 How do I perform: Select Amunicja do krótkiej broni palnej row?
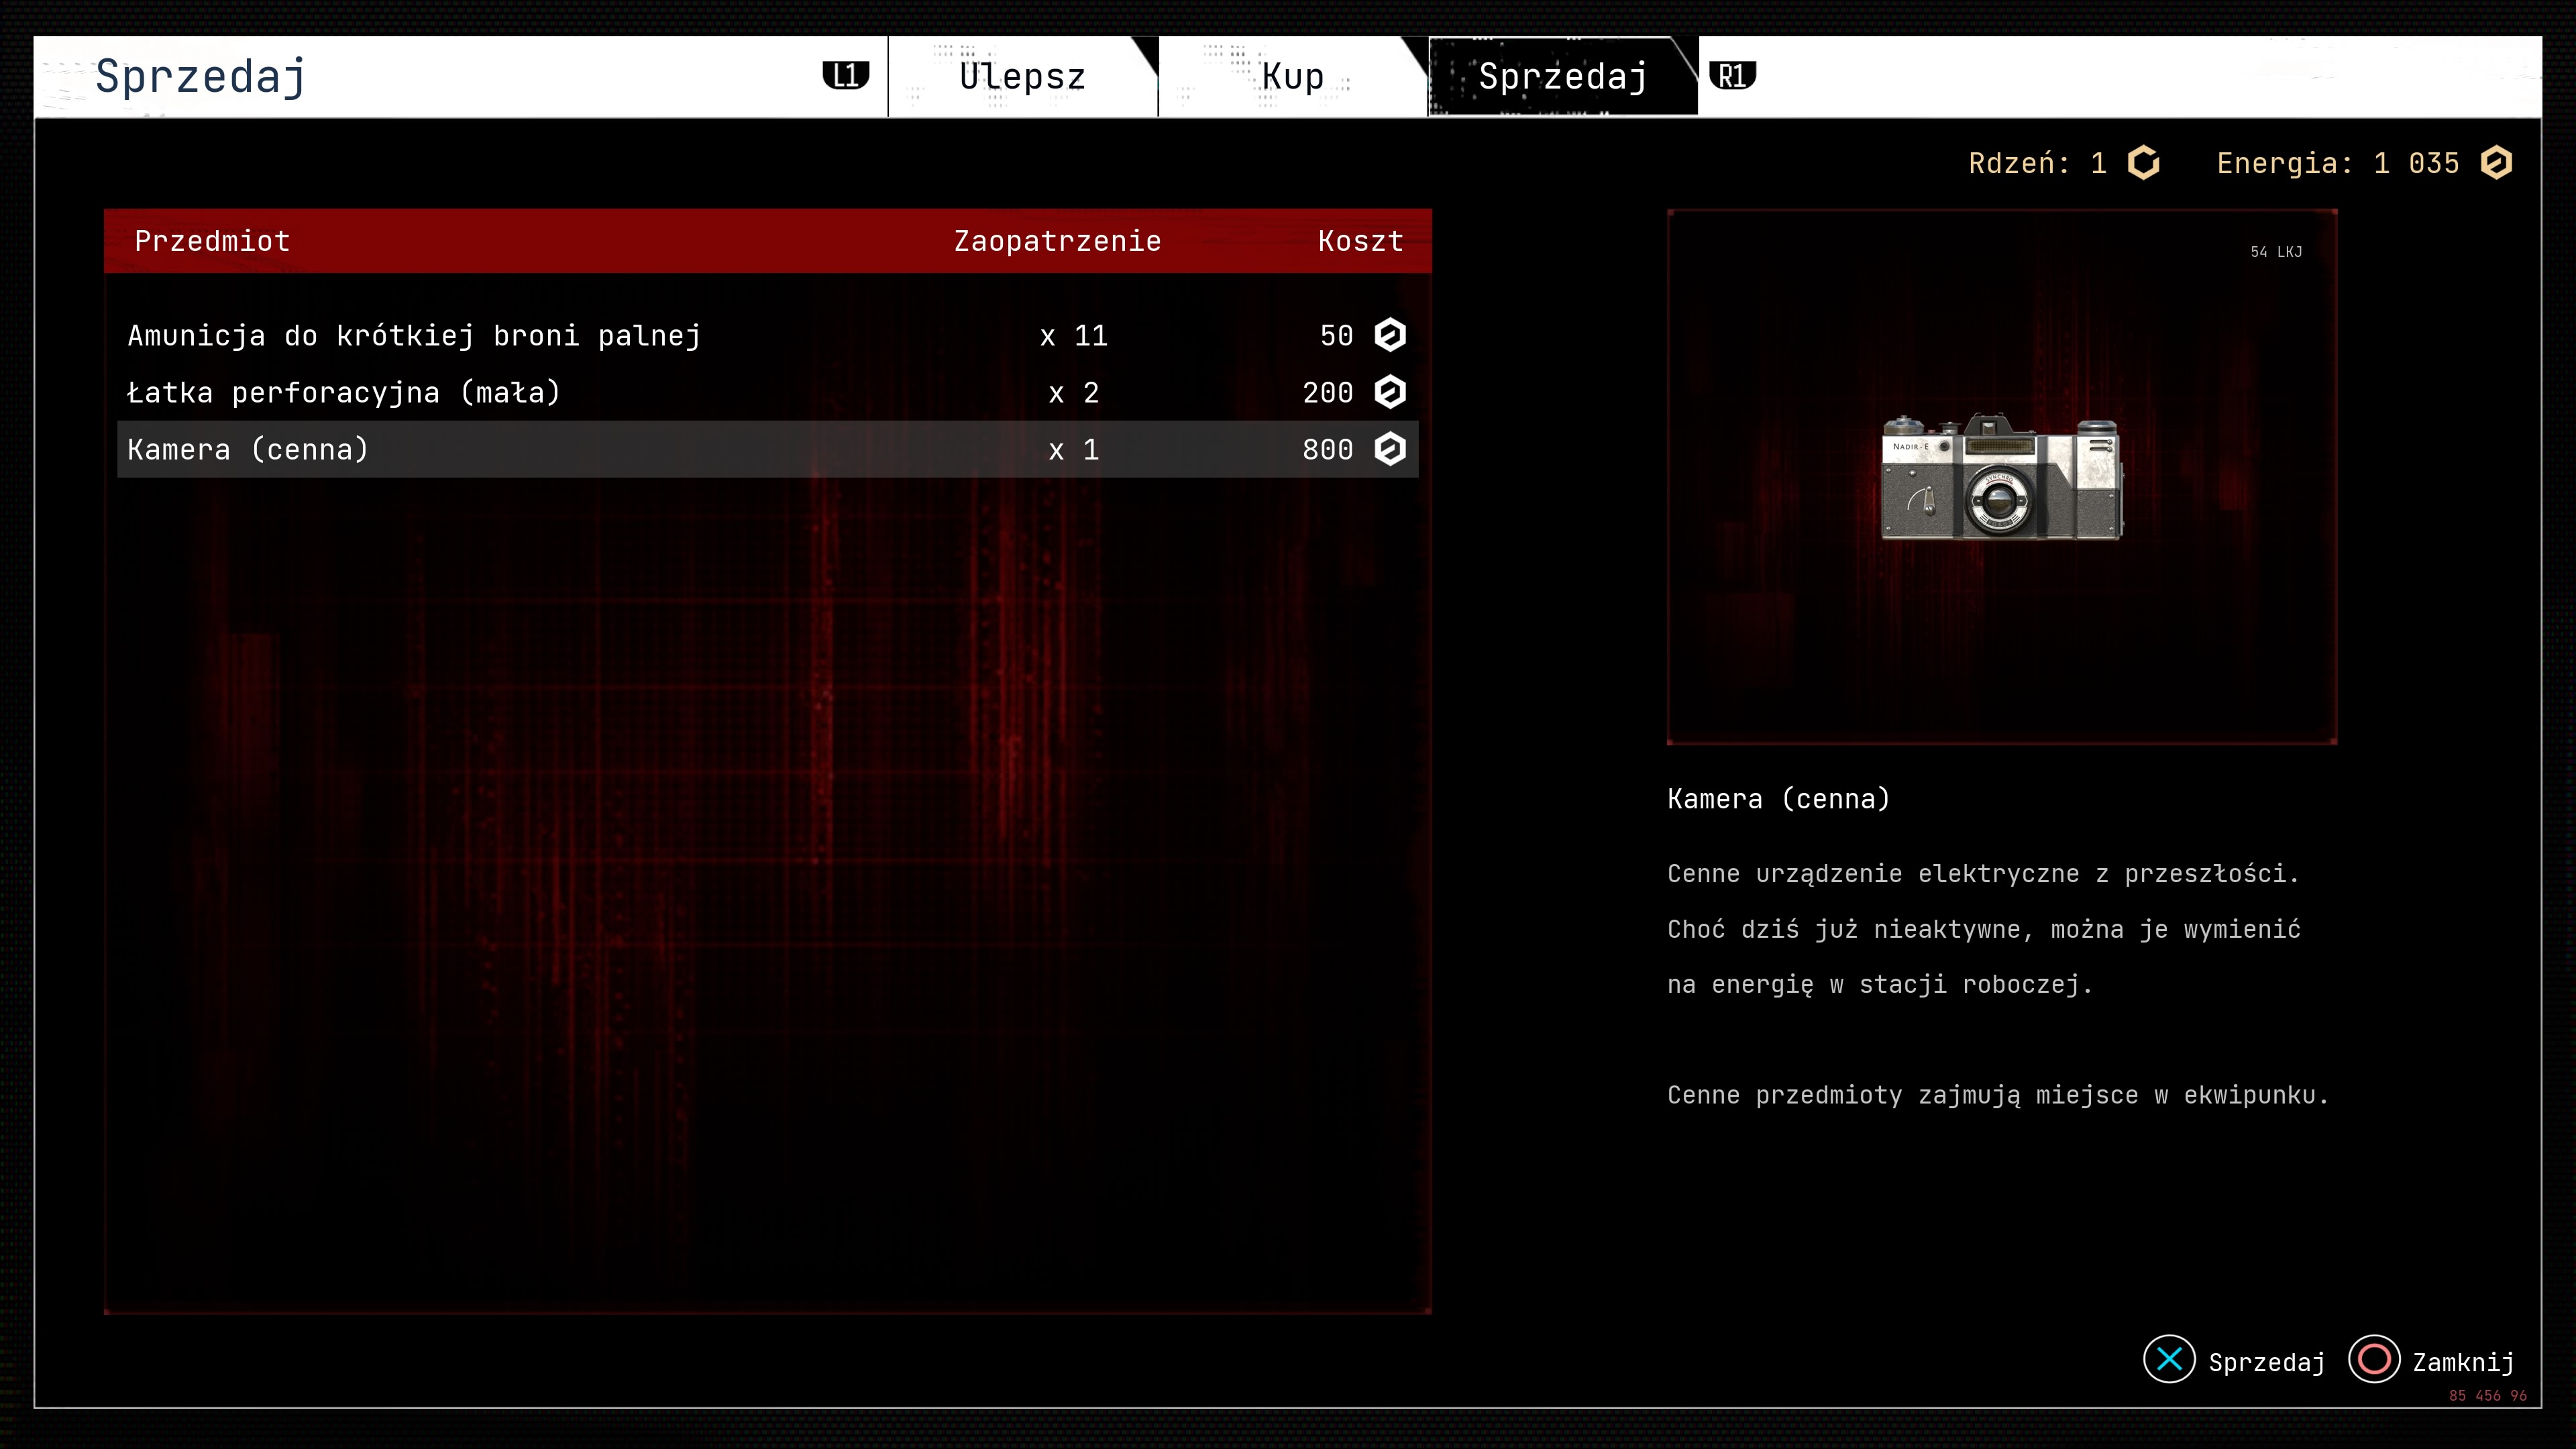pyautogui.click(x=767, y=335)
